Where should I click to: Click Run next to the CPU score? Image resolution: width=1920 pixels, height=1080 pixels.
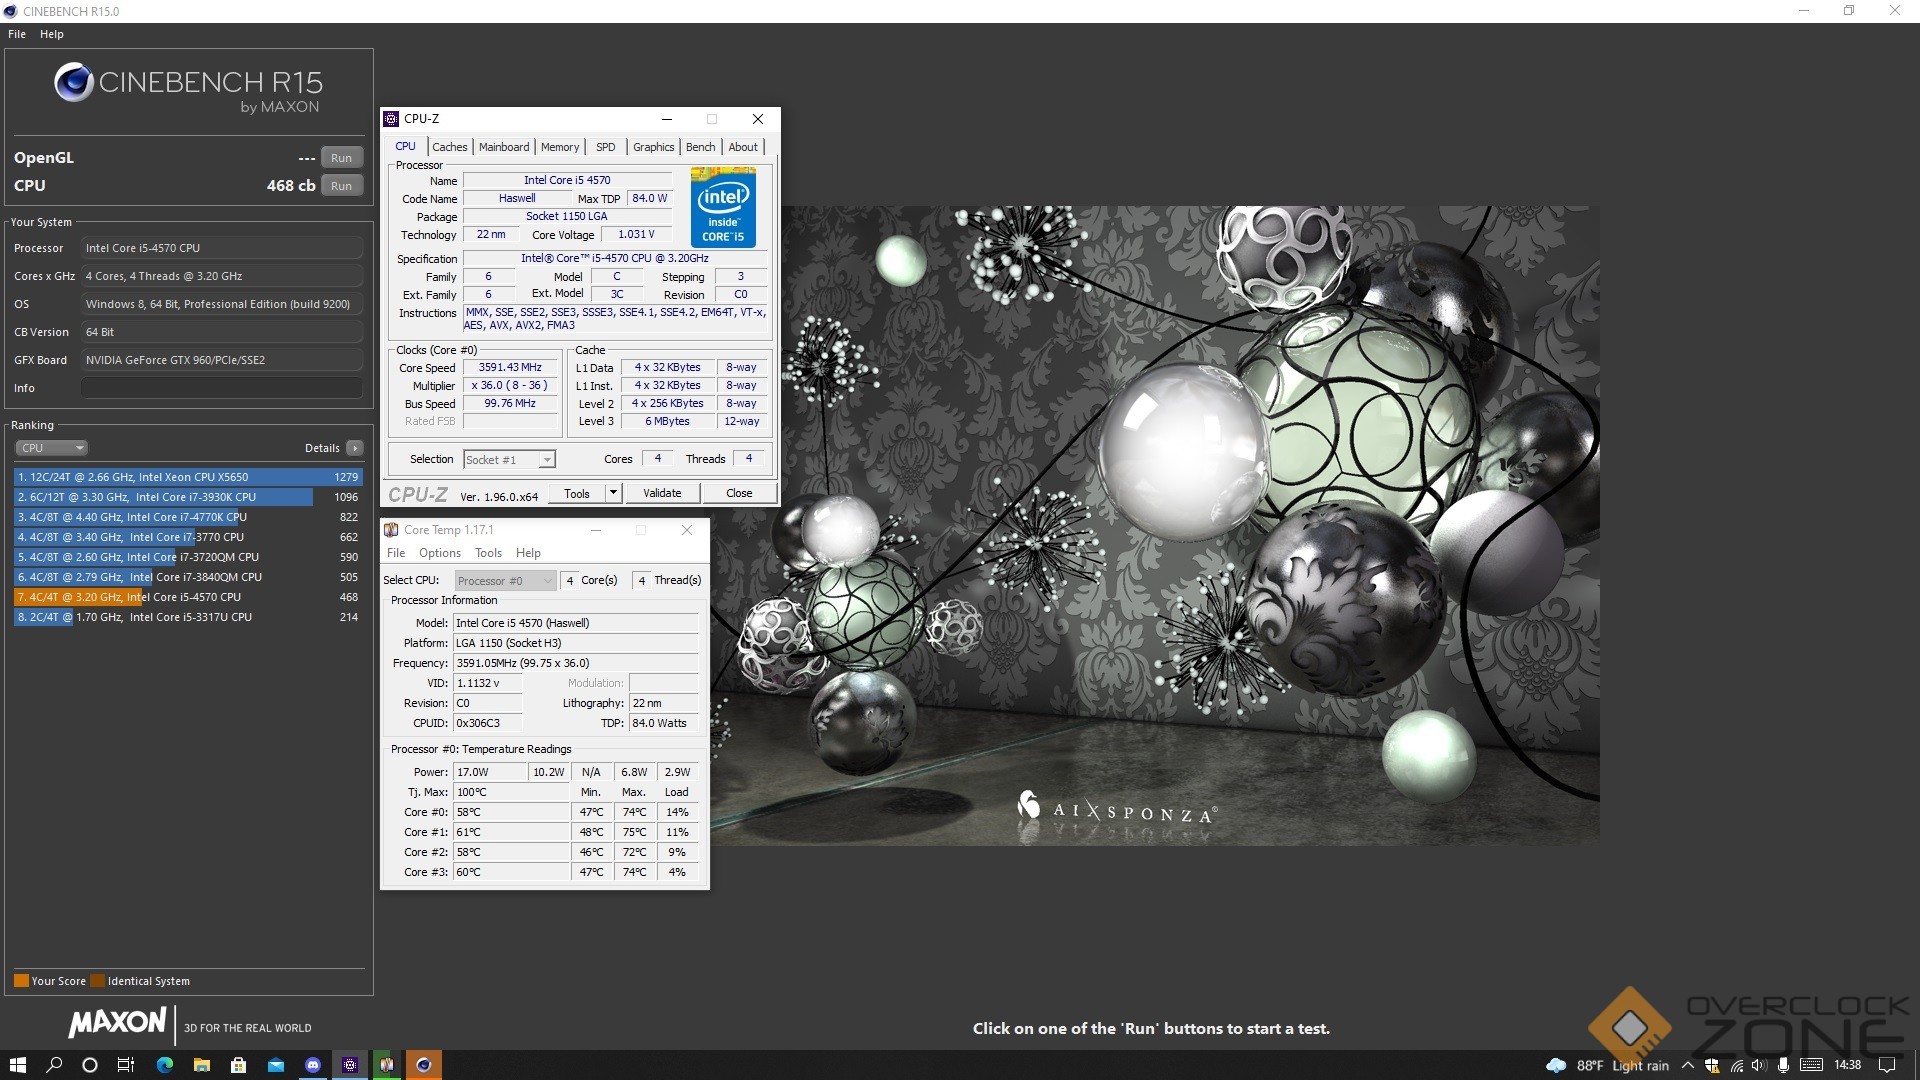[341, 186]
